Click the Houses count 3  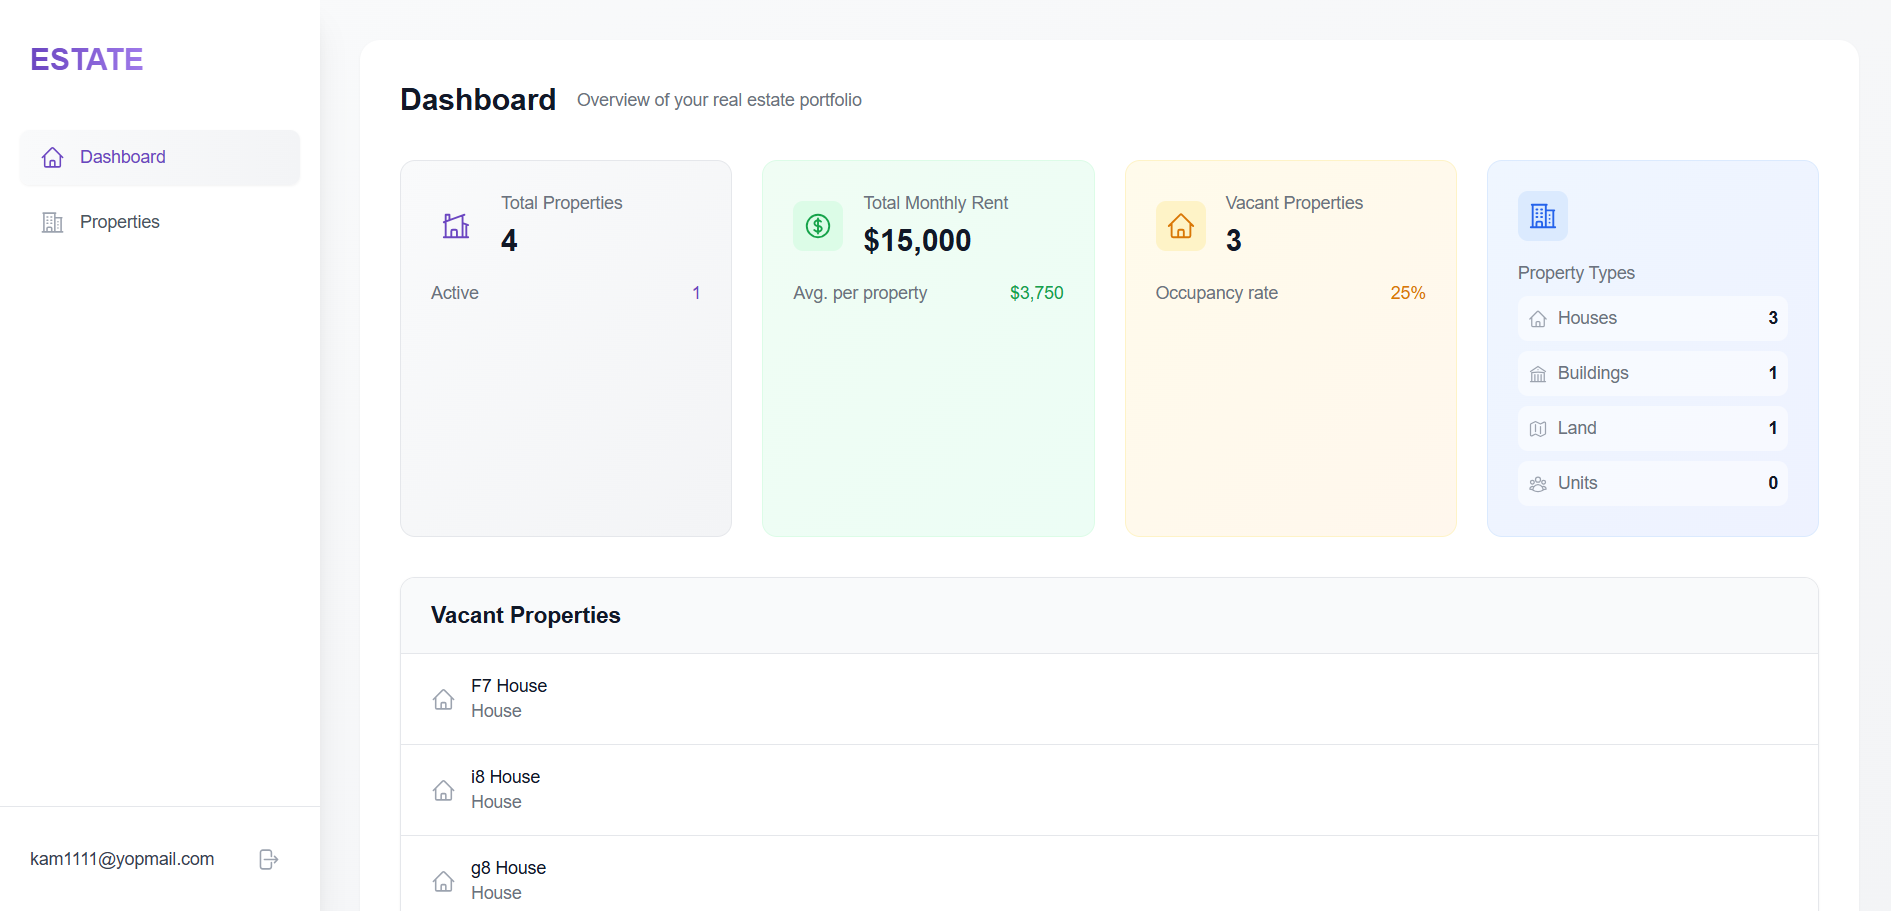(1773, 318)
